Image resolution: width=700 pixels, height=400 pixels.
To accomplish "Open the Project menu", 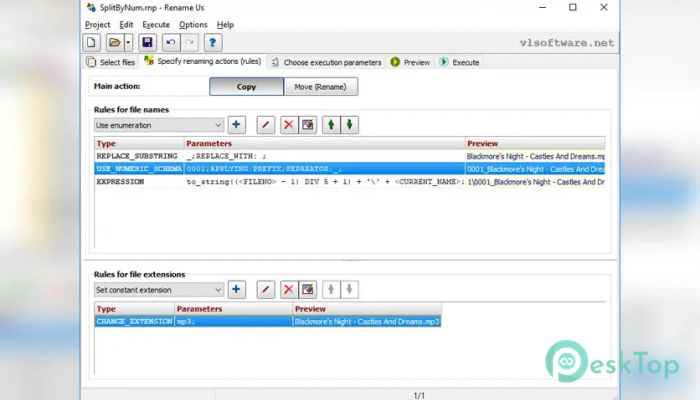I will tap(97, 25).
